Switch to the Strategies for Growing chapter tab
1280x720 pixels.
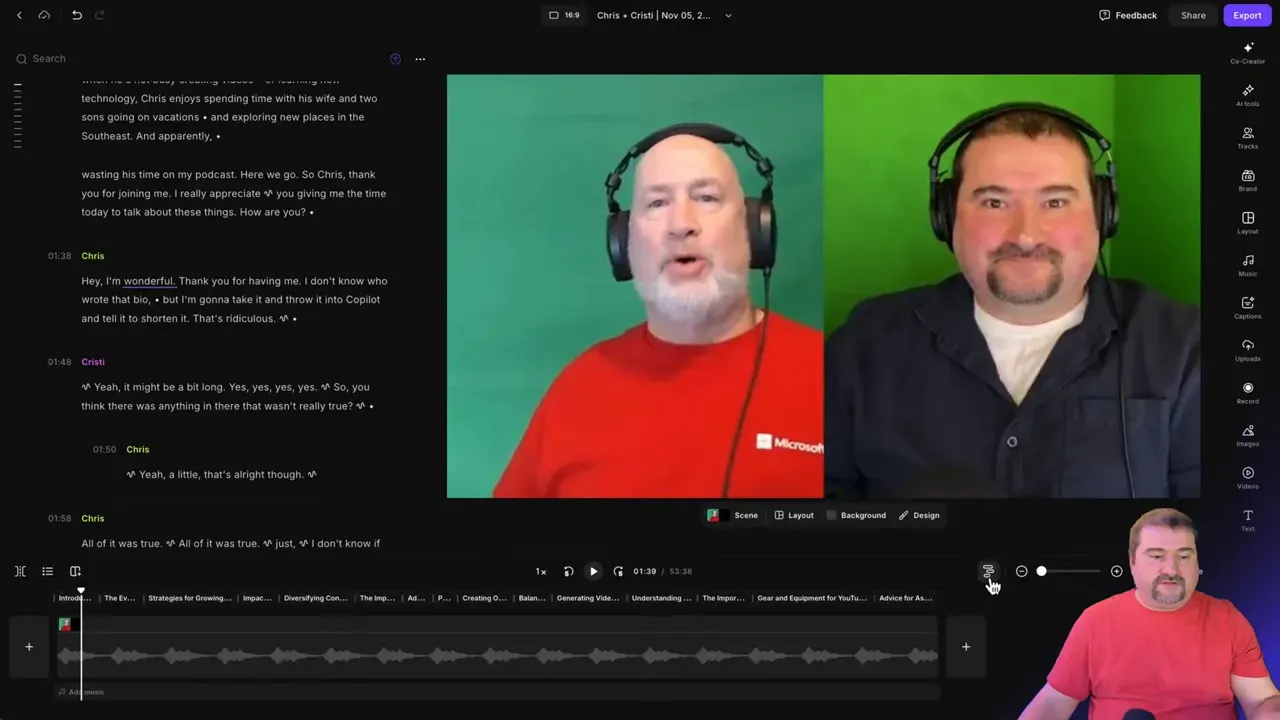pyautogui.click(x=190, y=597)
